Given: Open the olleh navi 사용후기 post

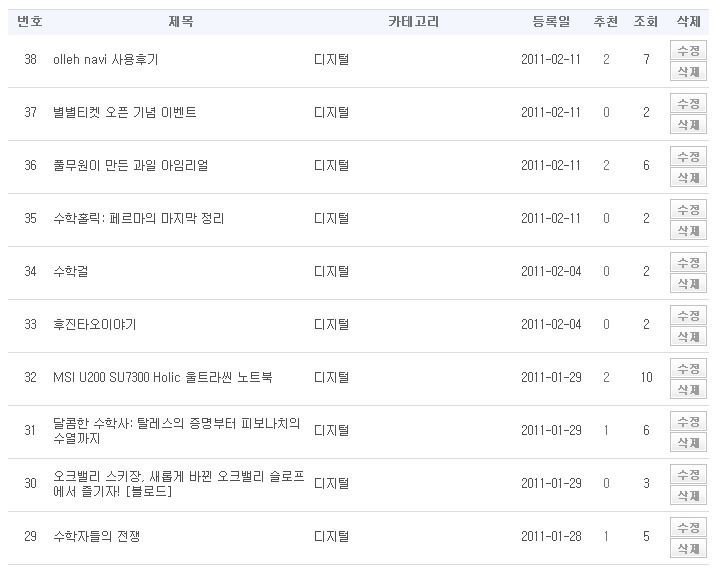Looking at the screenshot, I should (x=106, y=59).
